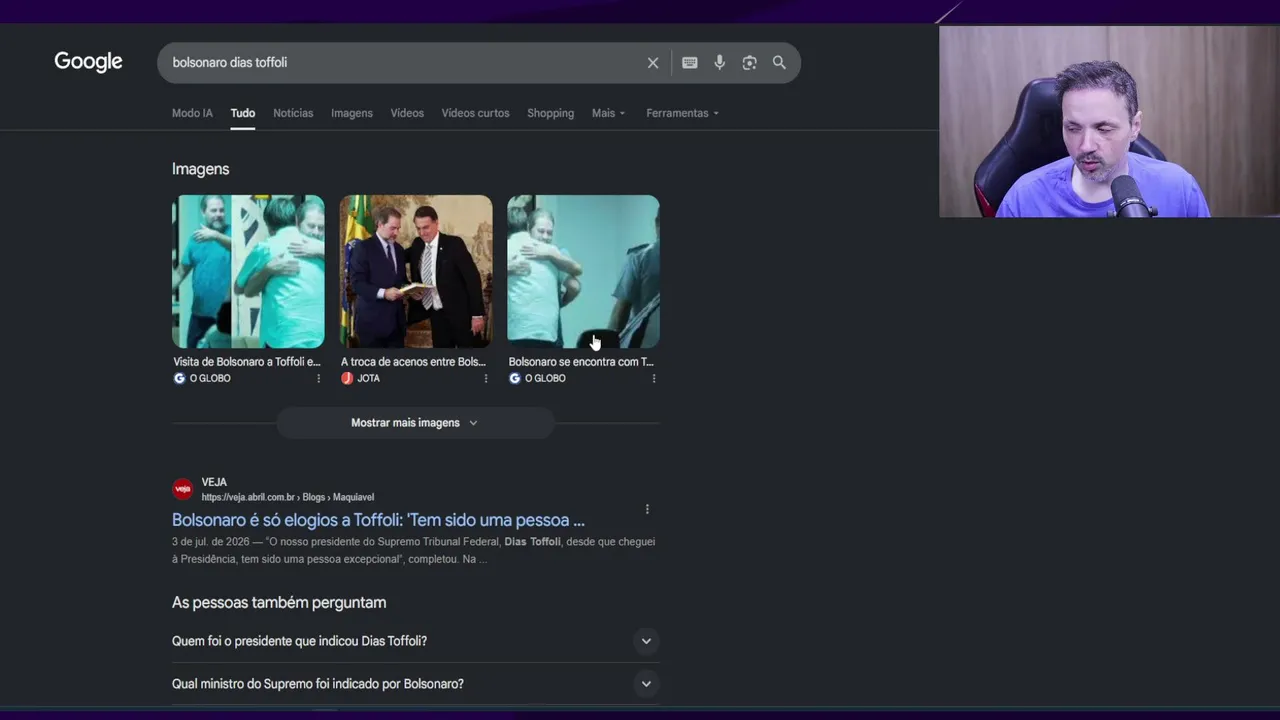Click the 'A troca de acenos entre Bols...' caption
Screen dimensions: 1280x720
413,362
